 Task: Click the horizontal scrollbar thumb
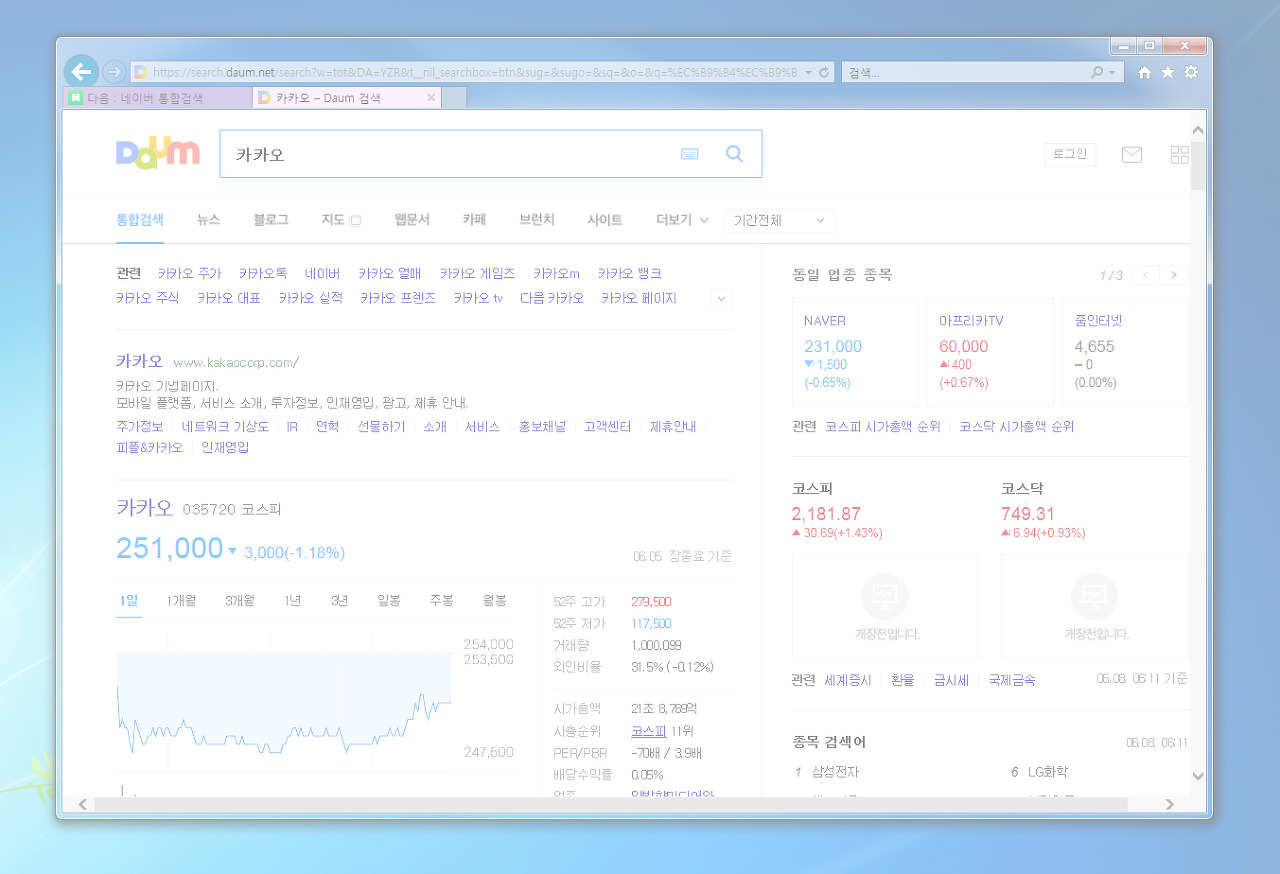point(612,804)
